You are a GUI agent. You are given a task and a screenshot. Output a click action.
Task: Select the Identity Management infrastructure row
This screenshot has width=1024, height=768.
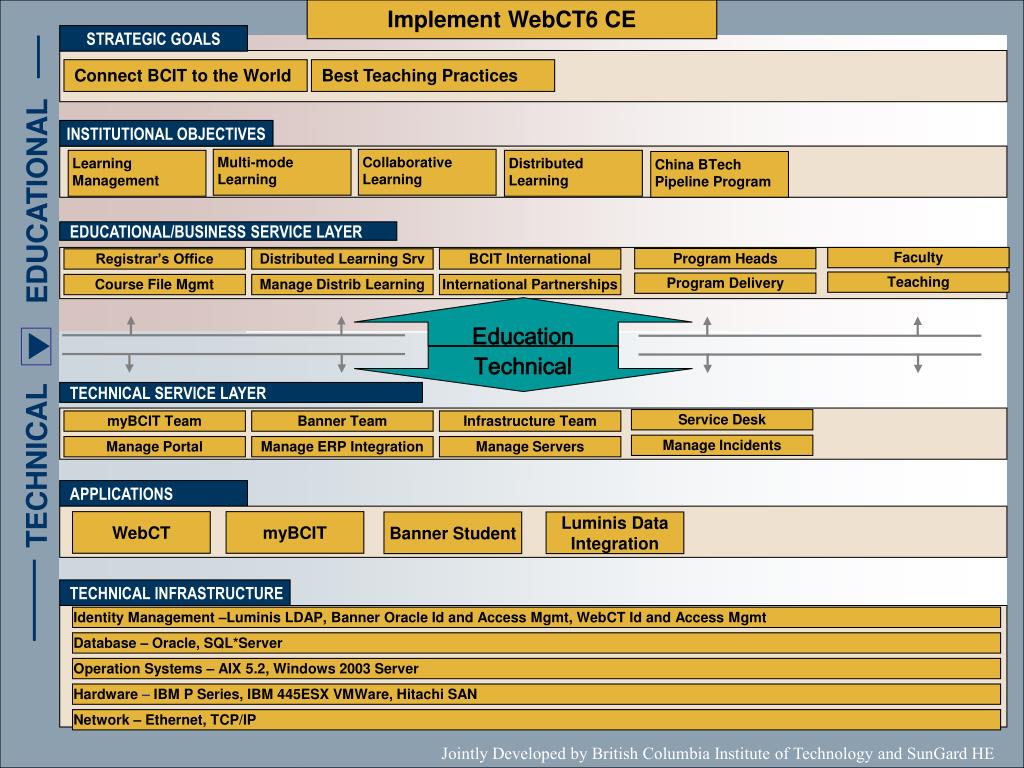pos(536,618)
